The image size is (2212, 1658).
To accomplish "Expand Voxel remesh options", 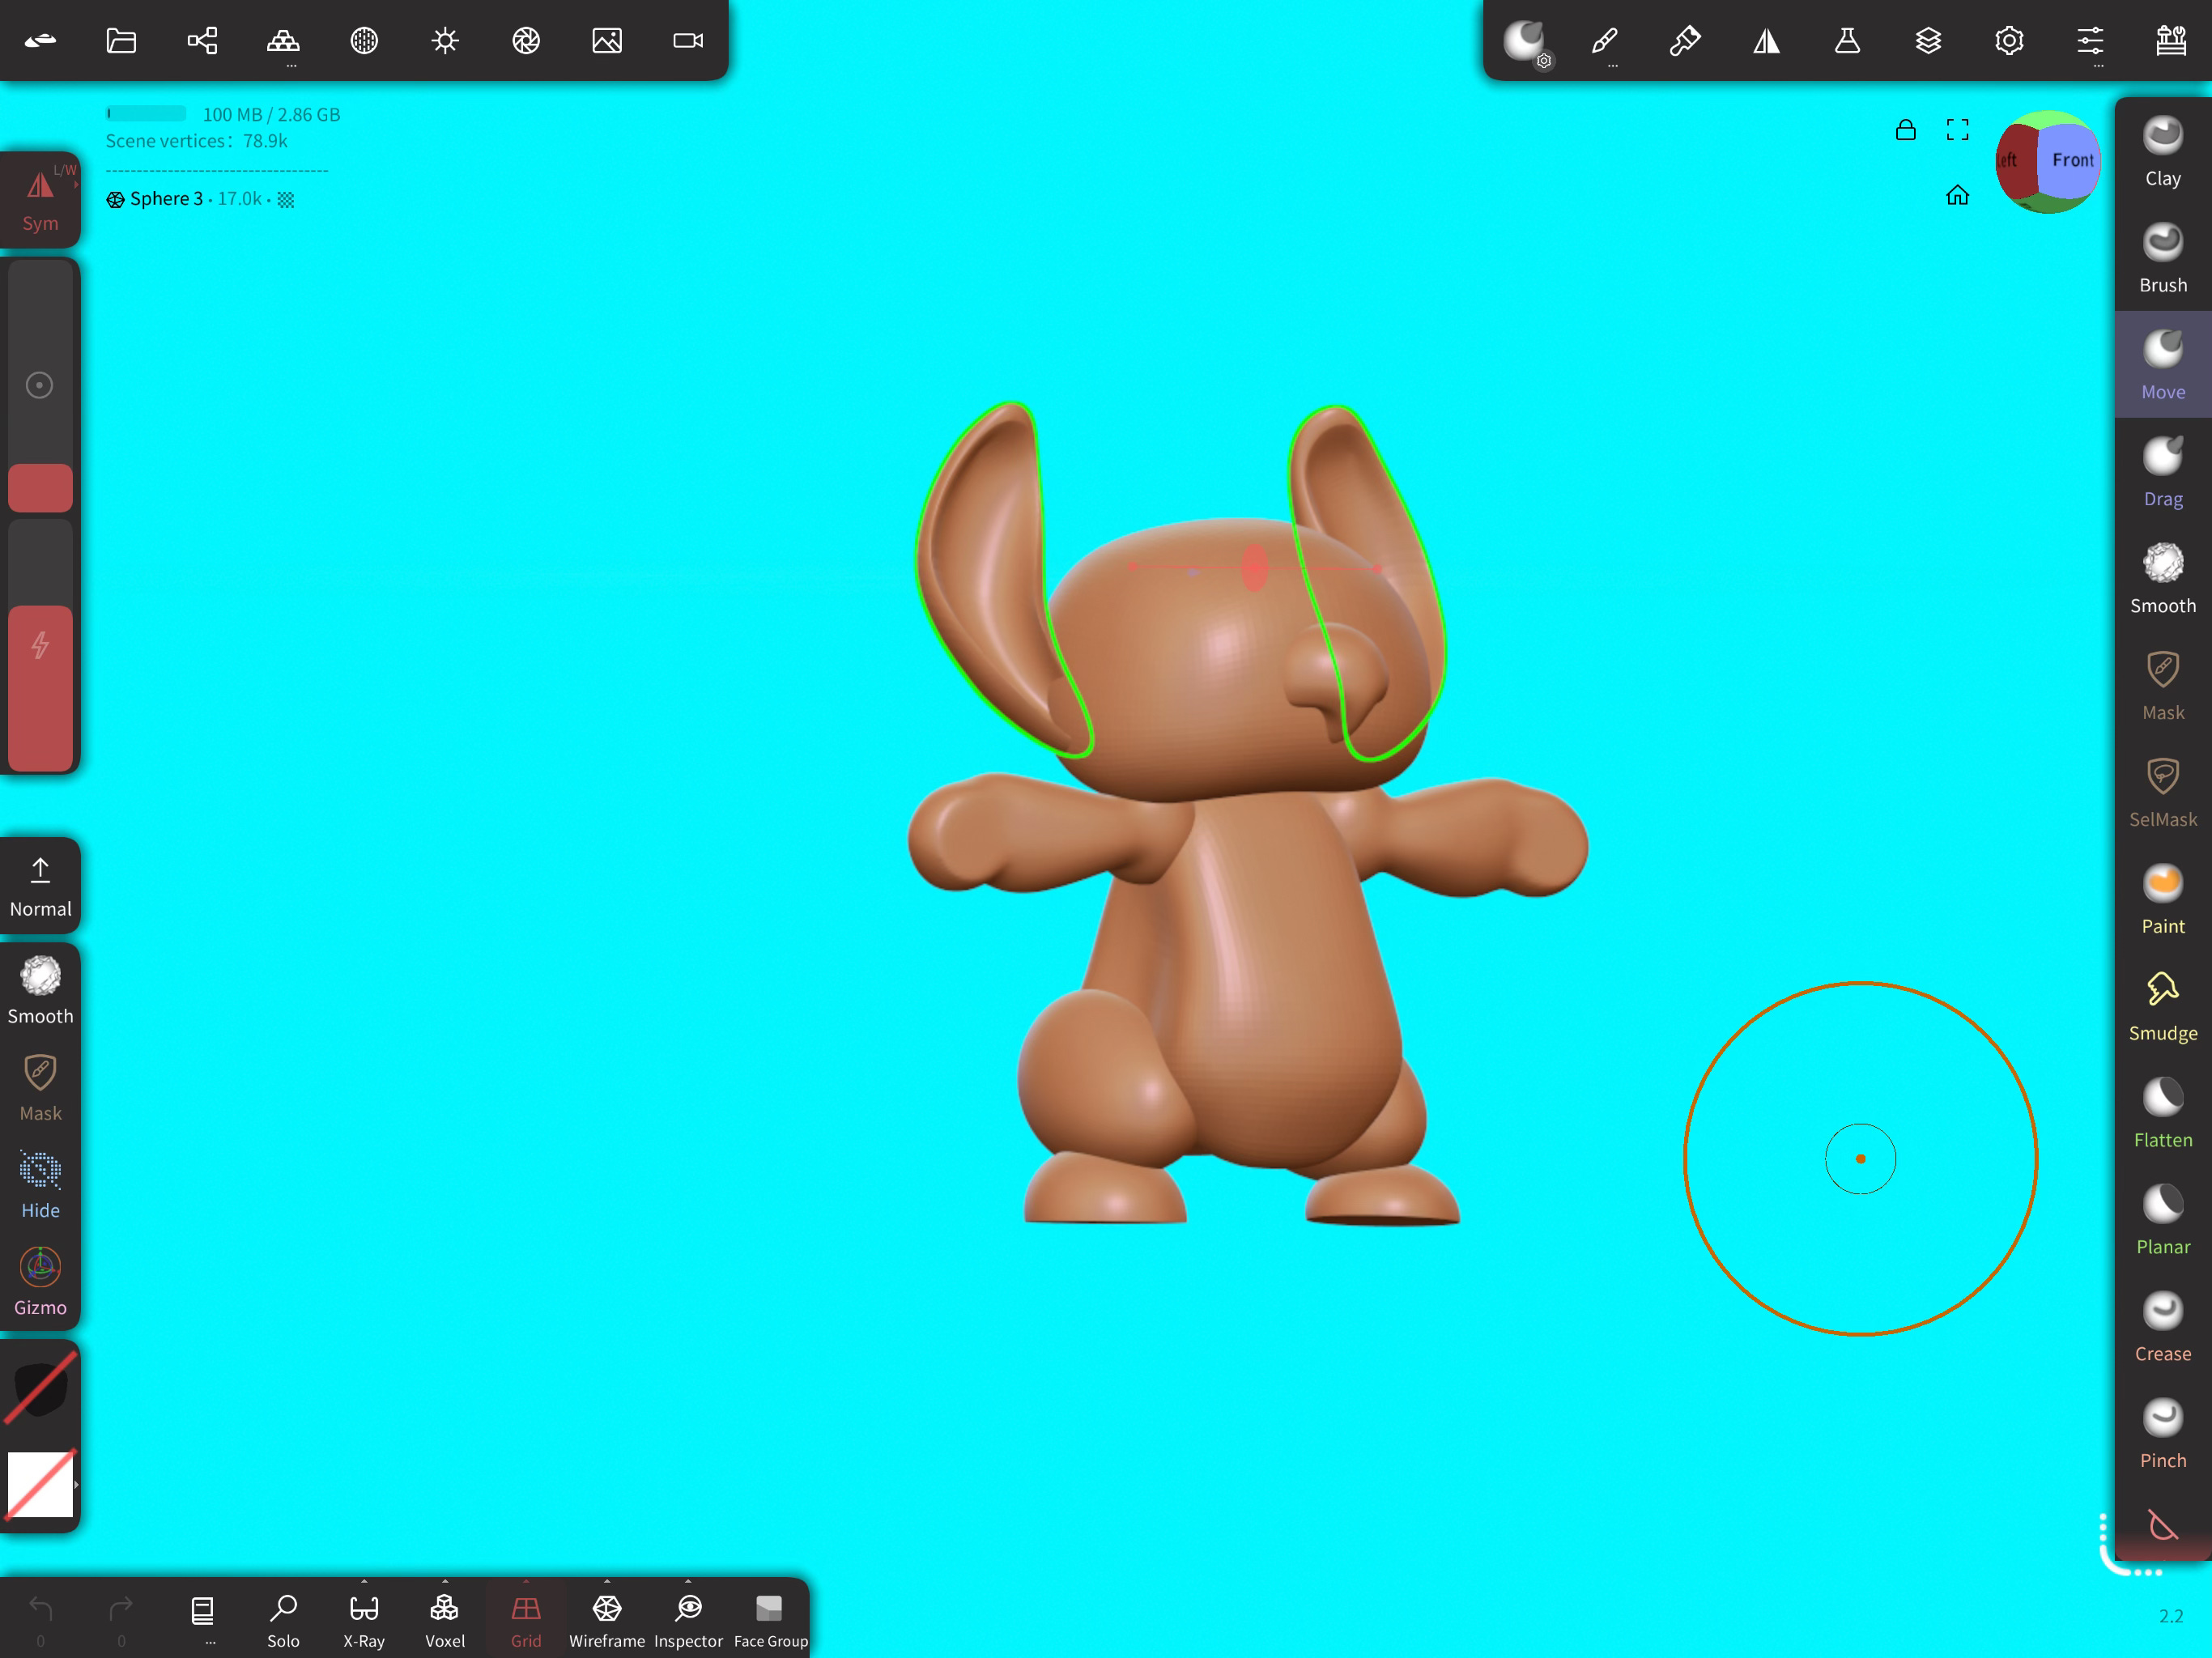I will [x=445, y=1583].
